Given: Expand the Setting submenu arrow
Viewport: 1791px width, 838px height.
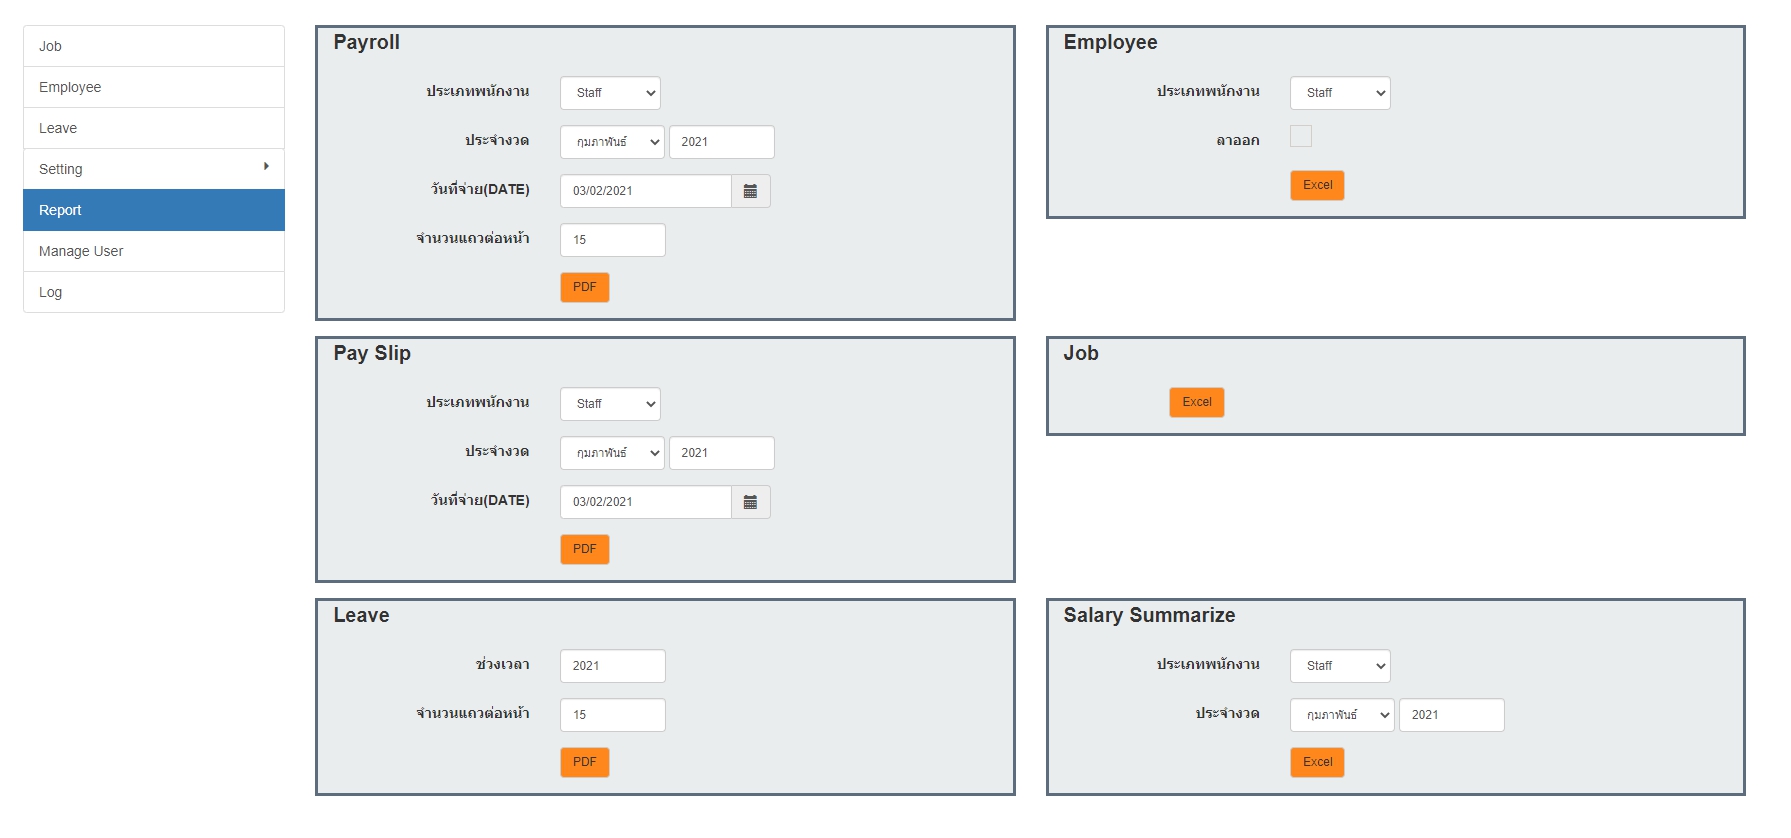Looking at the screenshot, I should tap(266, 166).
